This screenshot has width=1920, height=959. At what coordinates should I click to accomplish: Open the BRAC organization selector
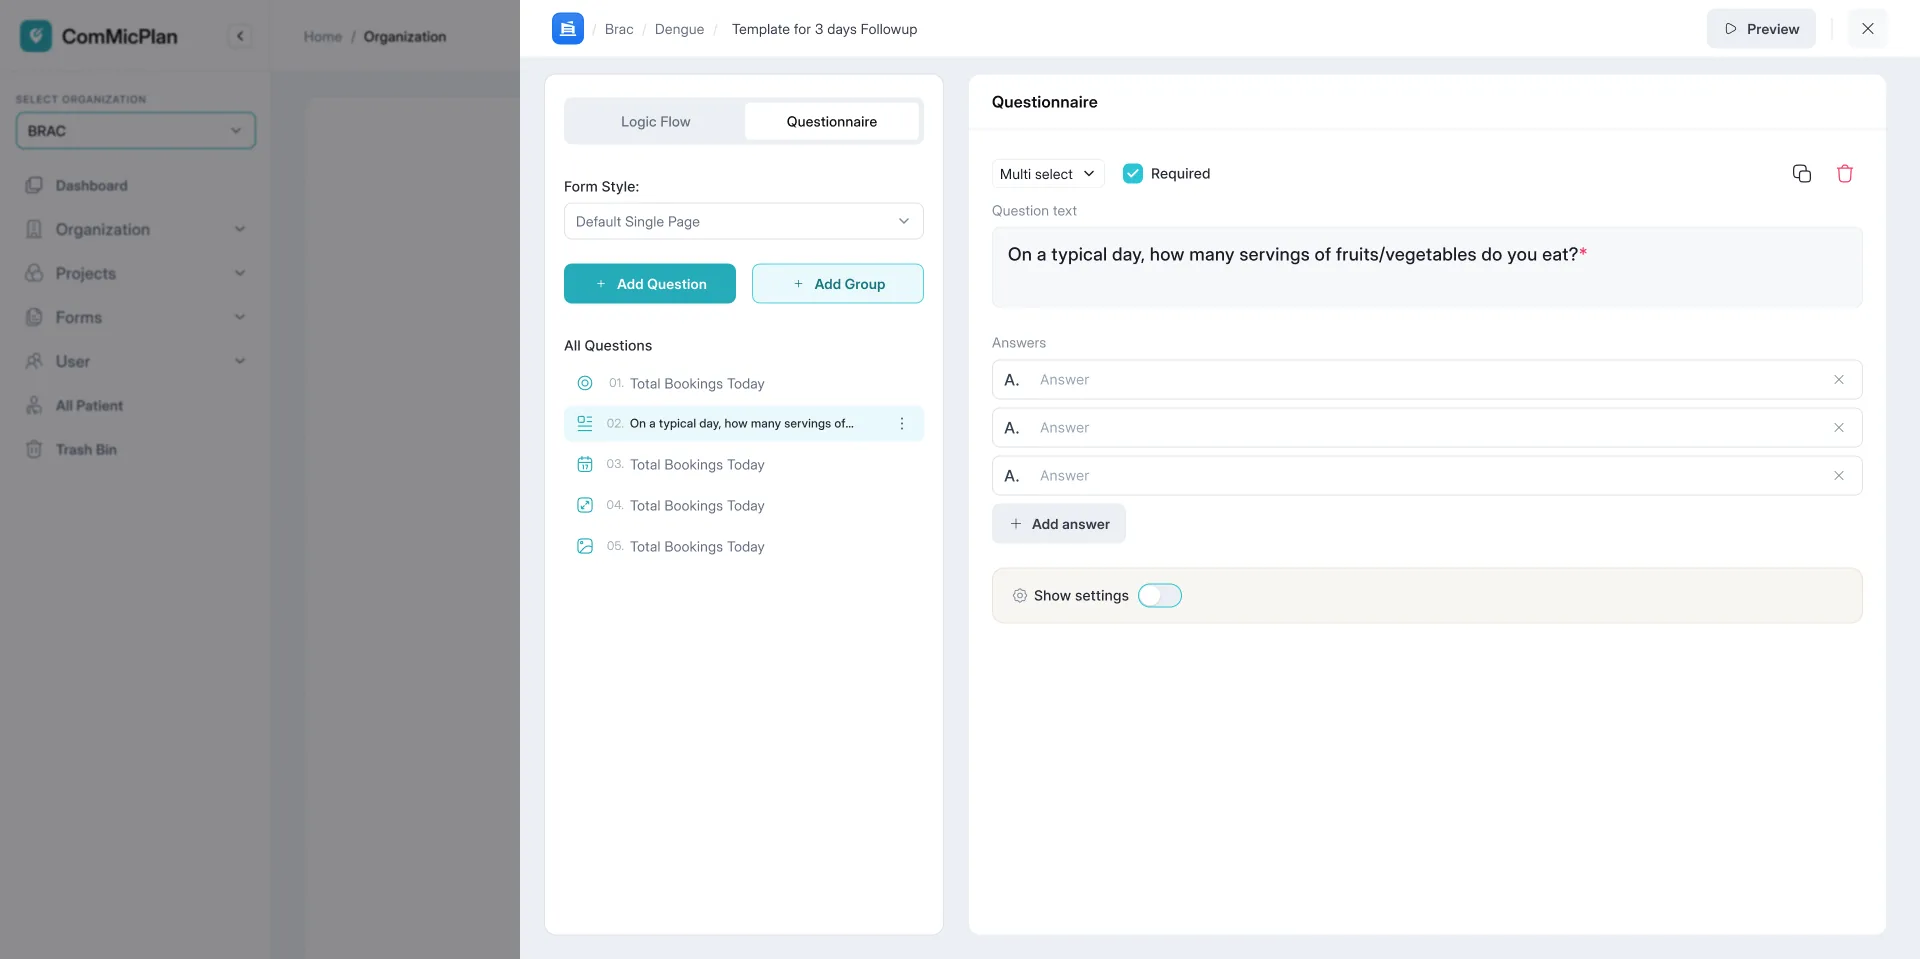(136, 131)
